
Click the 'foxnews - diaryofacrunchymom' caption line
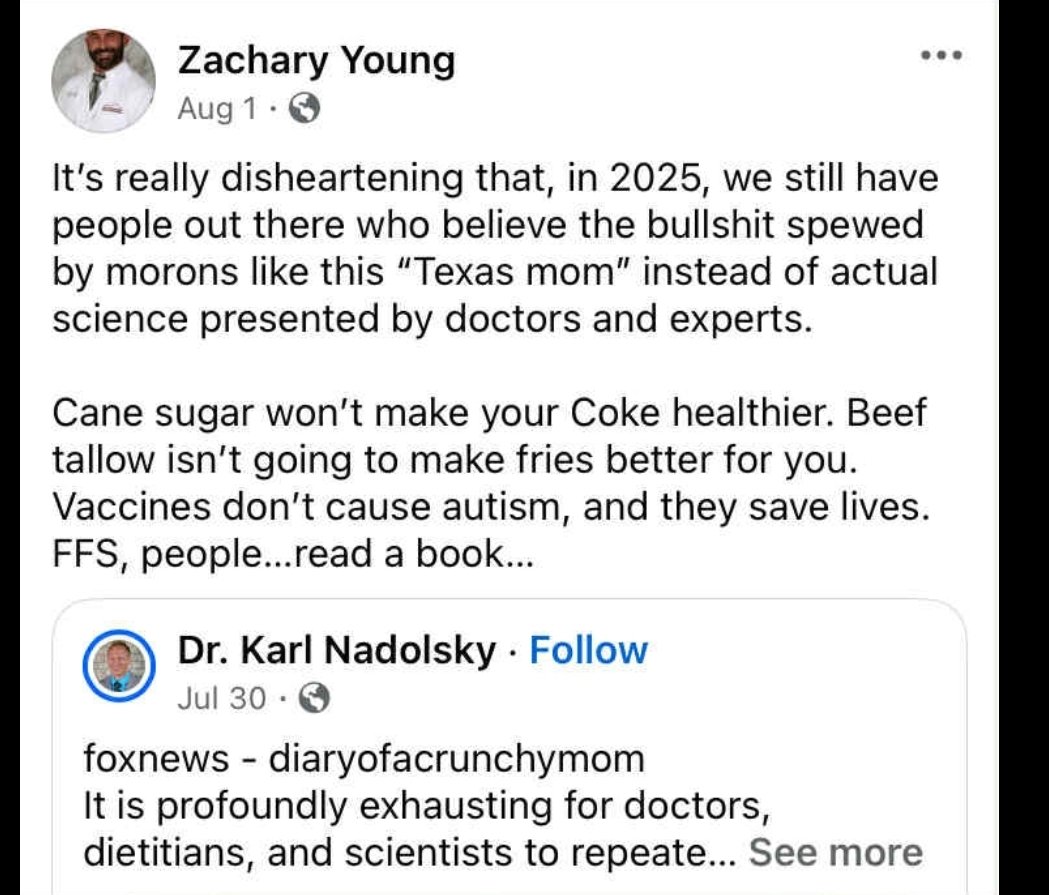tap(364, 759)
